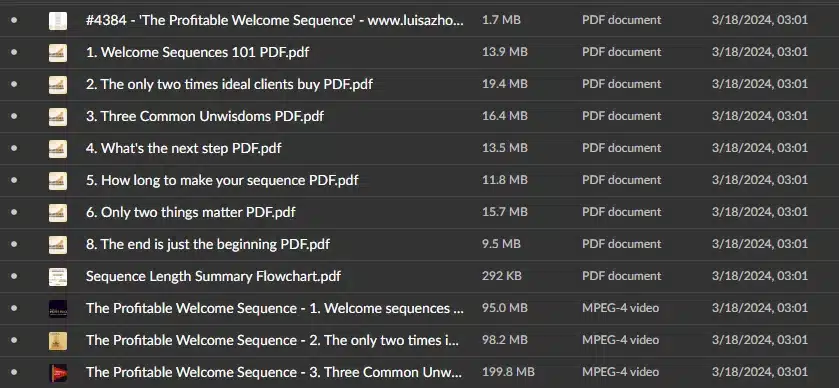Click the #4384 Profitable Welcome Sequence PDF icon
The width and height of the screenshot is (839, 388).
(58, 21)
